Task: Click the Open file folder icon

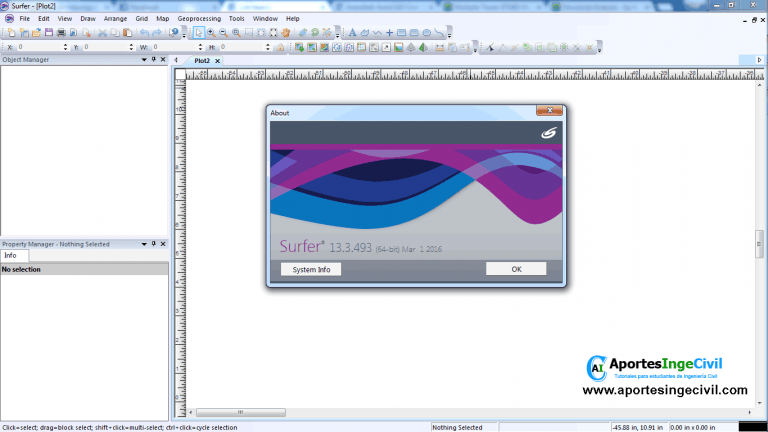Action: [x=36, y=33]
